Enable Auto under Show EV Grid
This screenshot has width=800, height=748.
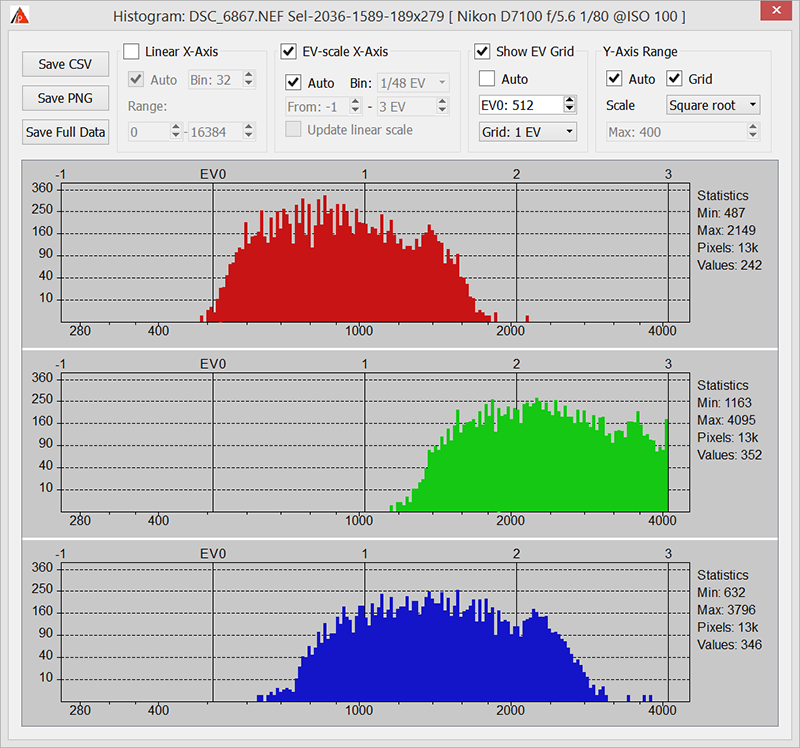click(x=488, y=79)
